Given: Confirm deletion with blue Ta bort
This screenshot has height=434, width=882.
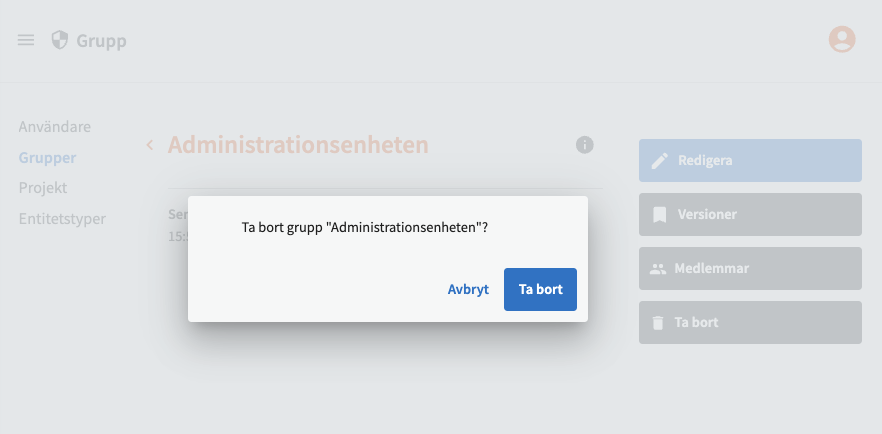Looking at the screenshot, I should point(540,290).
